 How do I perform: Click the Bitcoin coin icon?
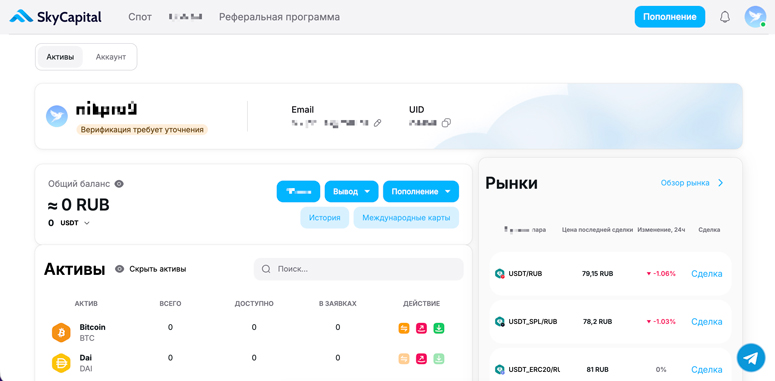pos(61,332)
